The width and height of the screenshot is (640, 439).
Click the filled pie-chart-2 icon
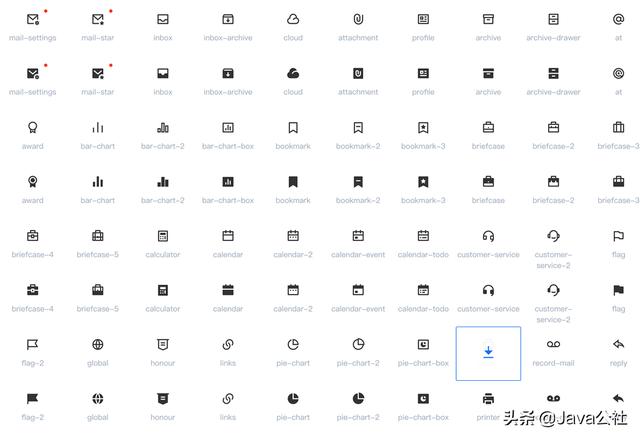pyautogui.click(x=358, y=399)
